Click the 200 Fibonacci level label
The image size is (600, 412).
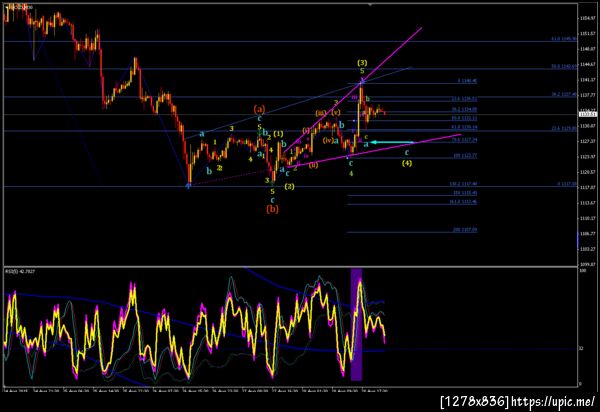click(465, 230)
